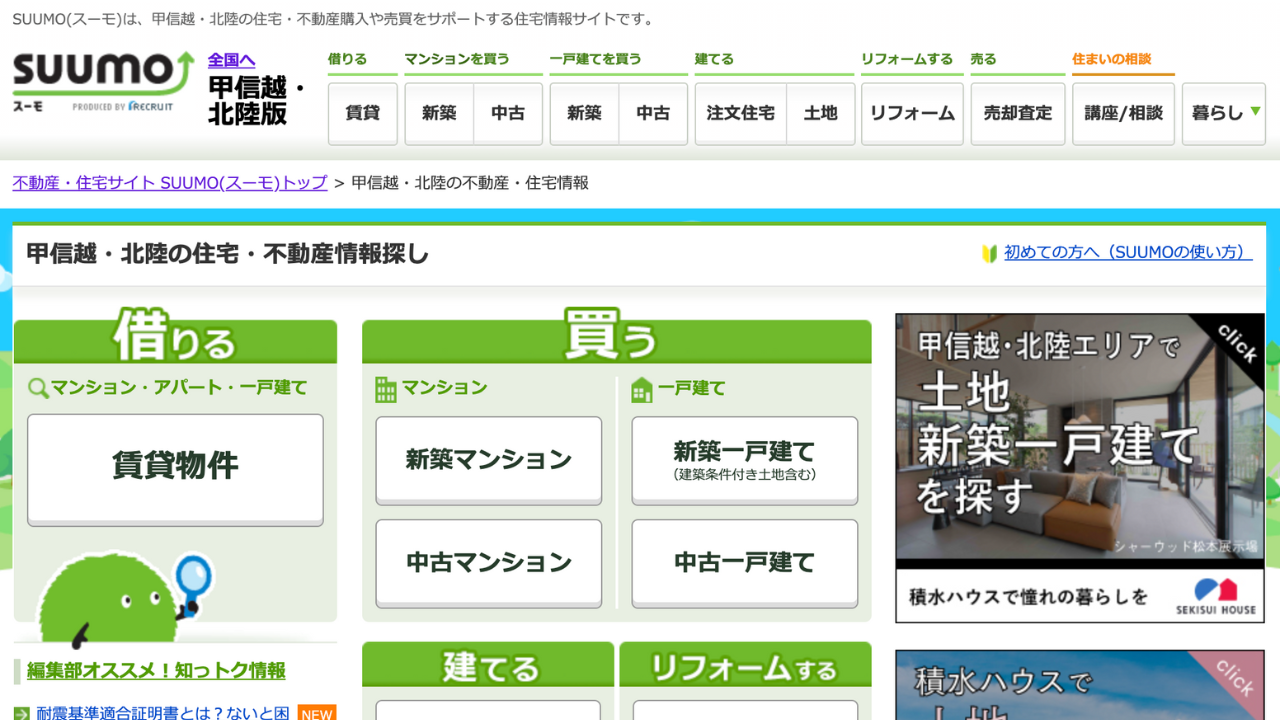The image size is (1280, 720).
Task: Select 新築 under 一戸建てを買う
Action: click(584, 114)
